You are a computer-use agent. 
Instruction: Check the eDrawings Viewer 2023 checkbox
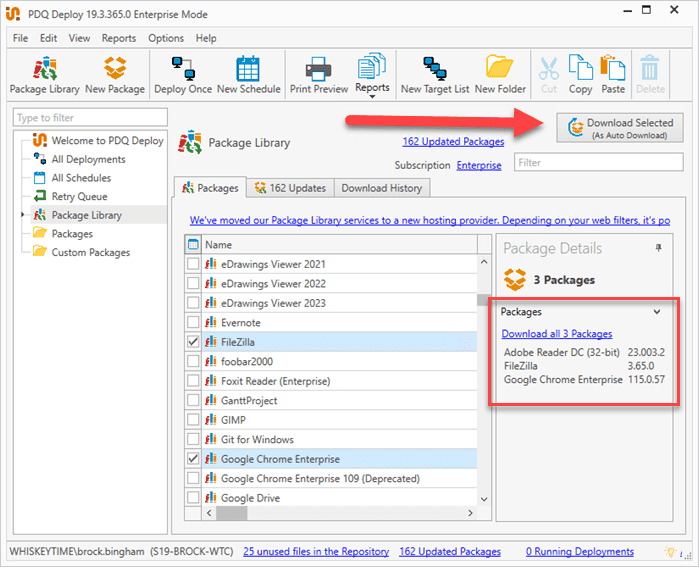click(x=193, y=303)
